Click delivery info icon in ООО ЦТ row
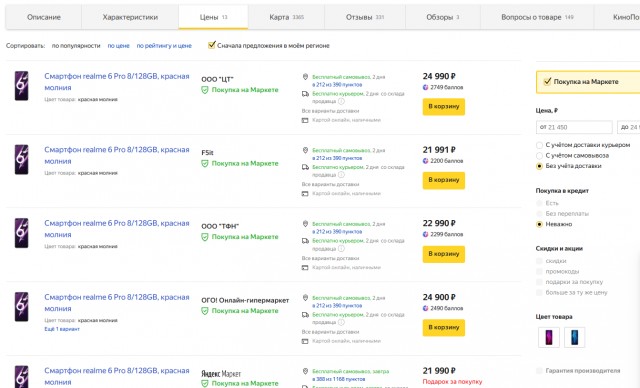The width and height of the screenshot is (640, 388). (341, 101)
